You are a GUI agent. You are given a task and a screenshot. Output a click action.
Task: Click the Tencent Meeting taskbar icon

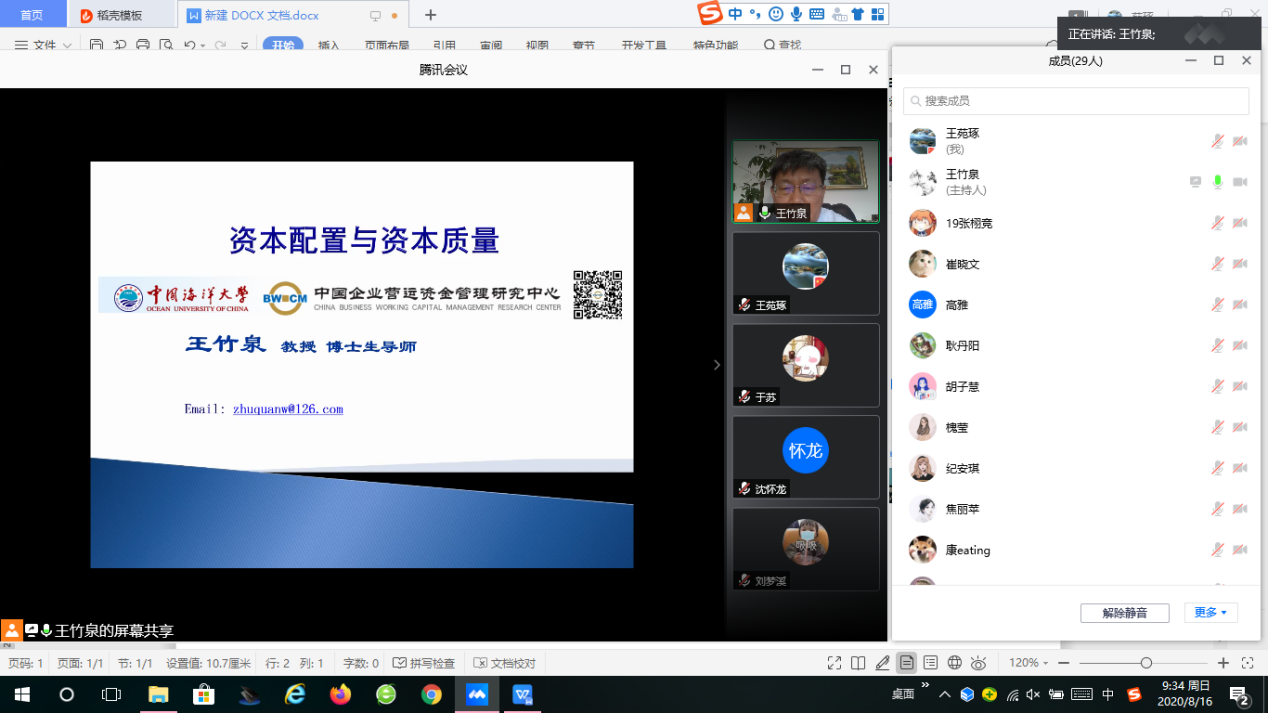coord(477,695)
